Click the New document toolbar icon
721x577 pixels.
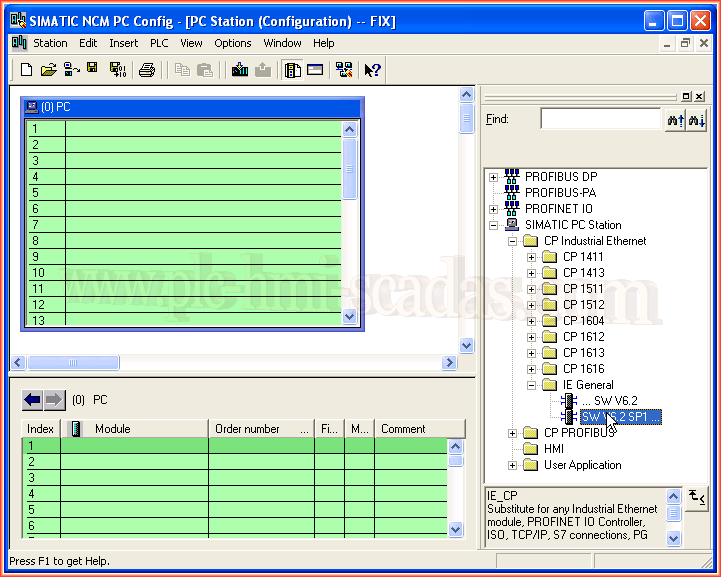tap(27, 70)
